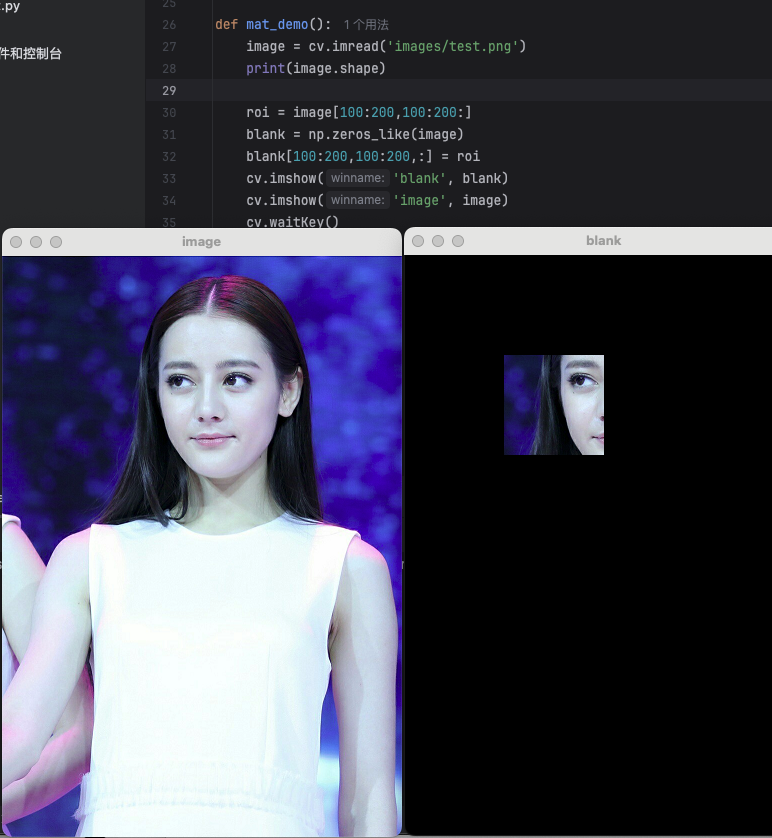The width and height of the screenshot is (772, 838).
Task: Click the ROI patch in blank window
Action: [554, 405]
